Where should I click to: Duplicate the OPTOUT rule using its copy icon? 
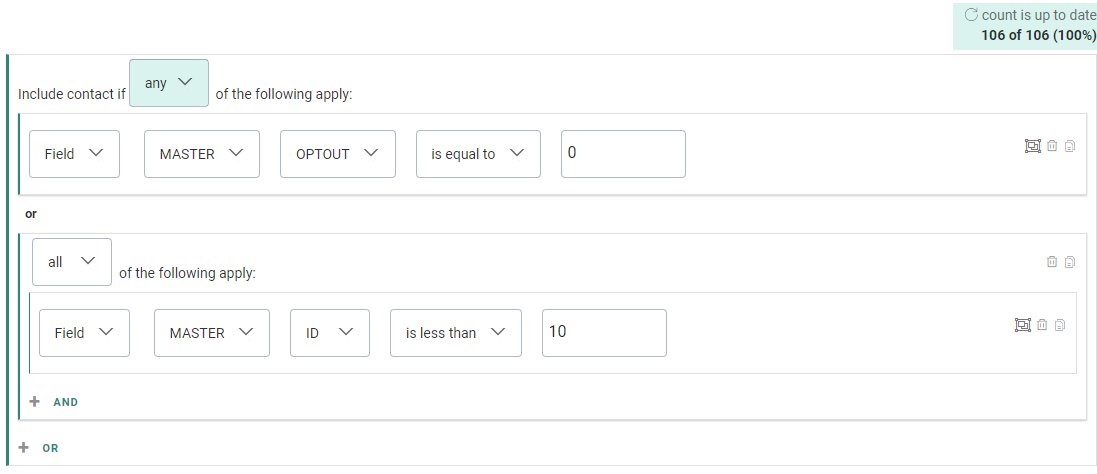pos(1069,147)
